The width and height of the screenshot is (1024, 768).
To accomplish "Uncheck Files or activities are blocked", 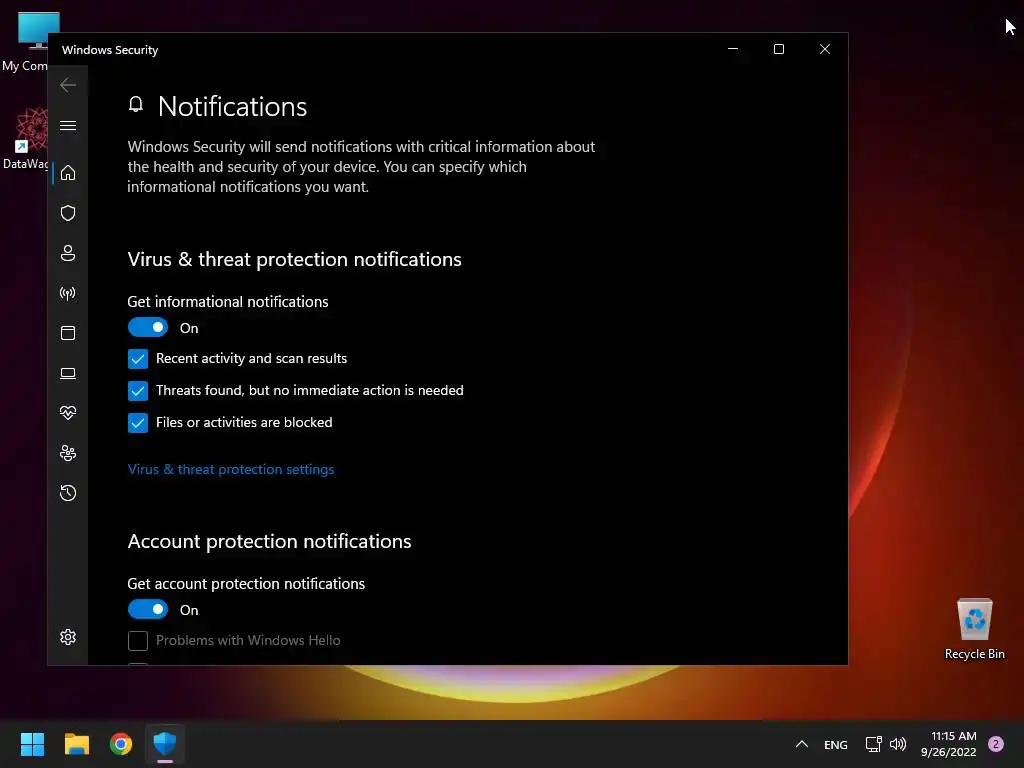I will coord(138,423).
